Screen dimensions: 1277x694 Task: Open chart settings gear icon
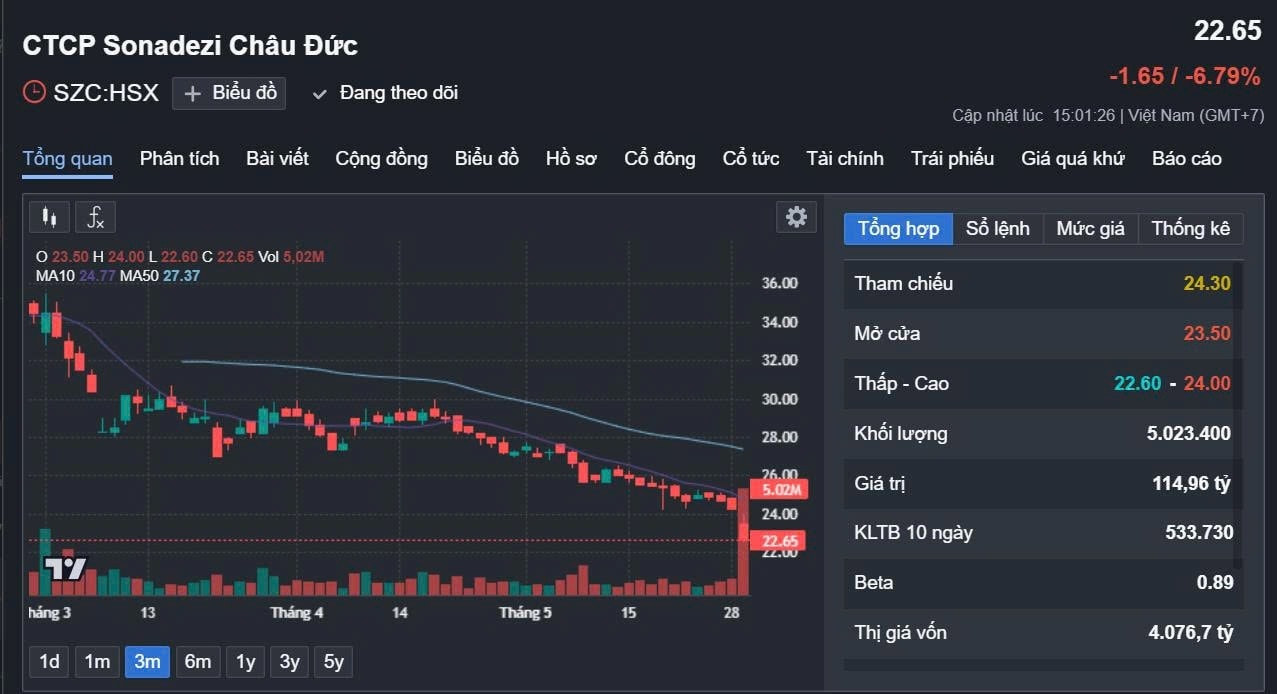coord(796,216)
